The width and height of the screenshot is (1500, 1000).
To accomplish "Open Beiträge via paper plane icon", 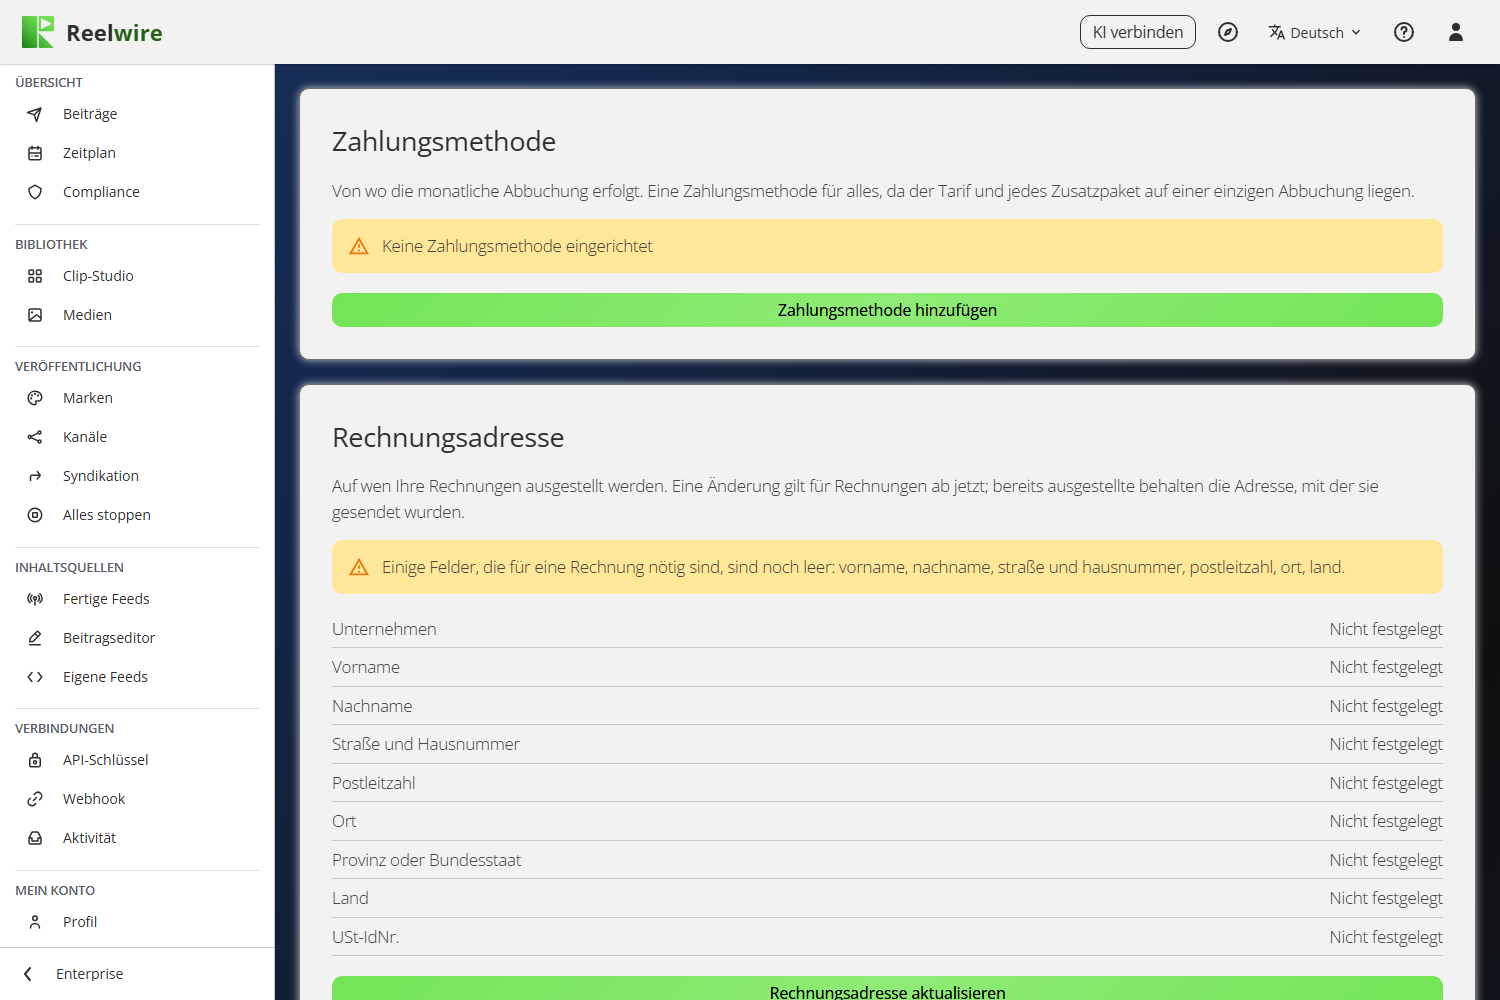I will [35, 114].
